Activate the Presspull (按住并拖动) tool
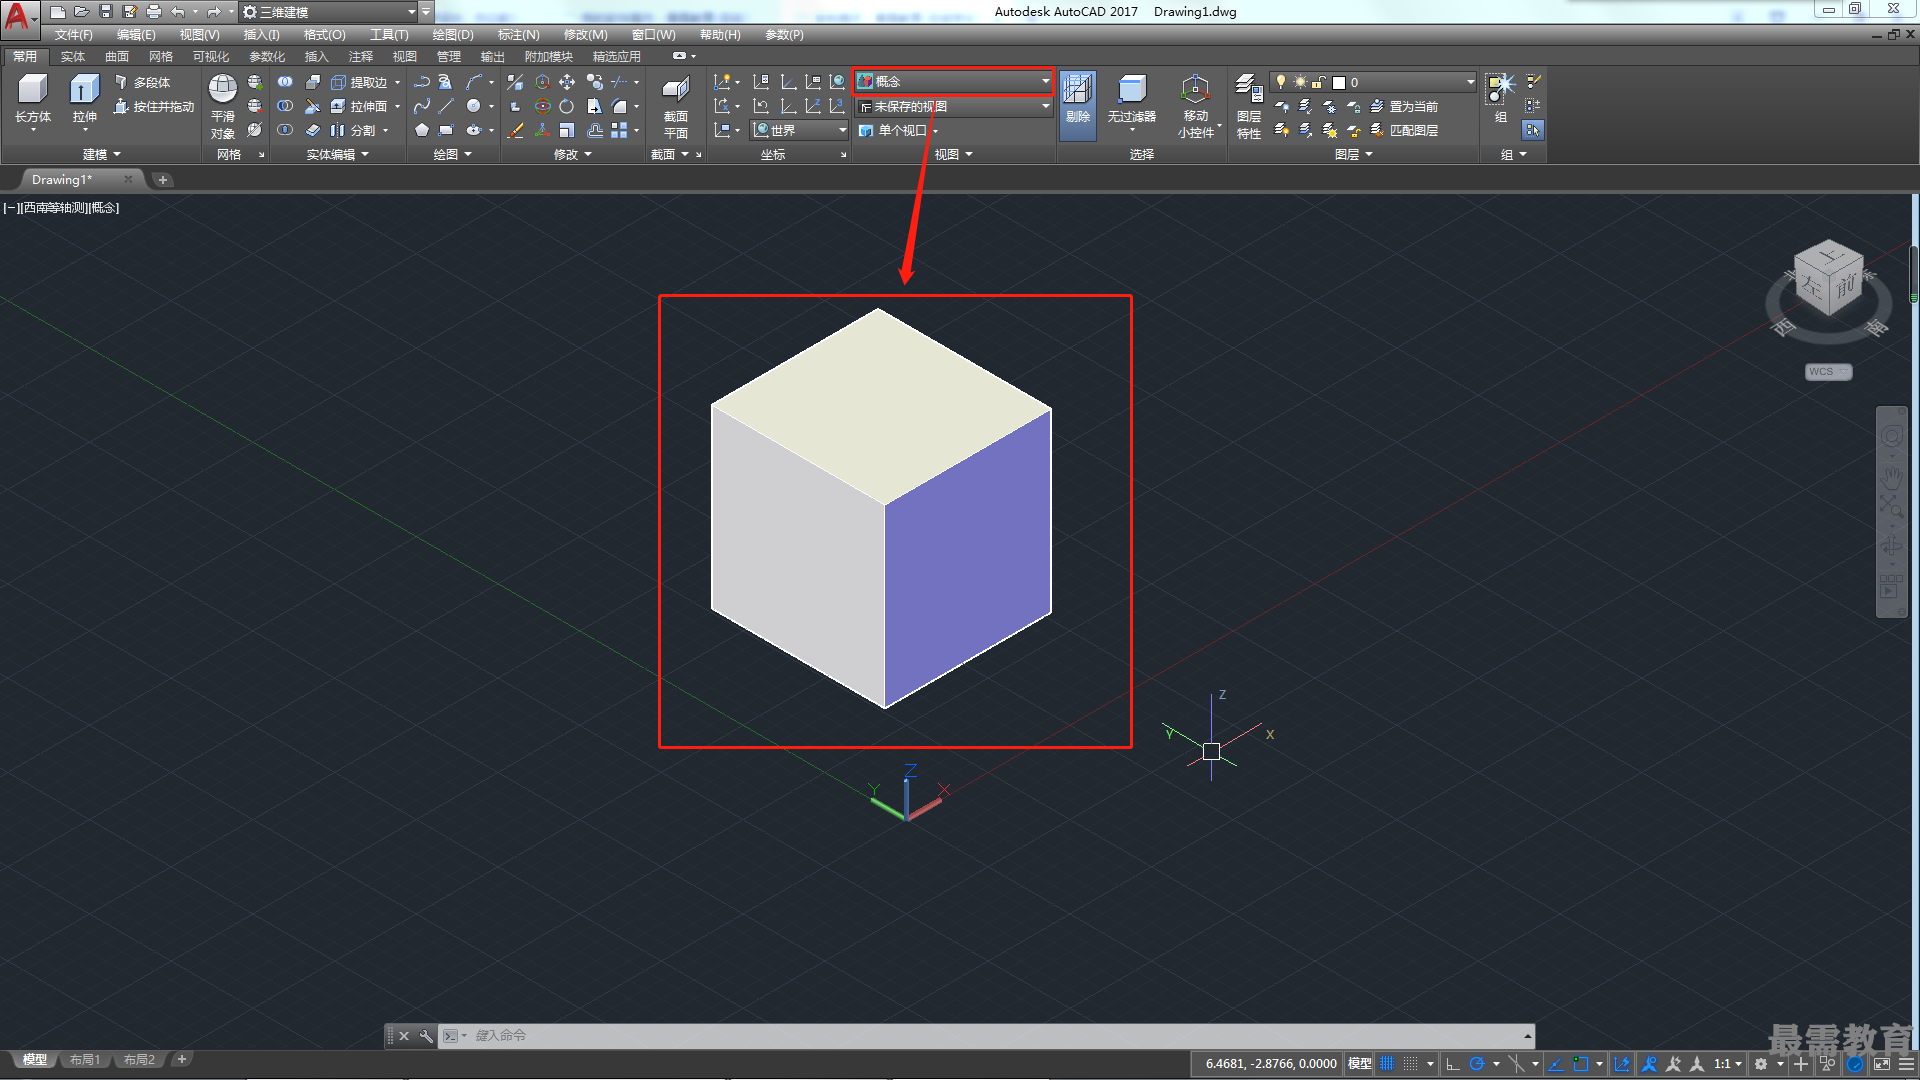The image size is (1920, 1080). [154, 106]
